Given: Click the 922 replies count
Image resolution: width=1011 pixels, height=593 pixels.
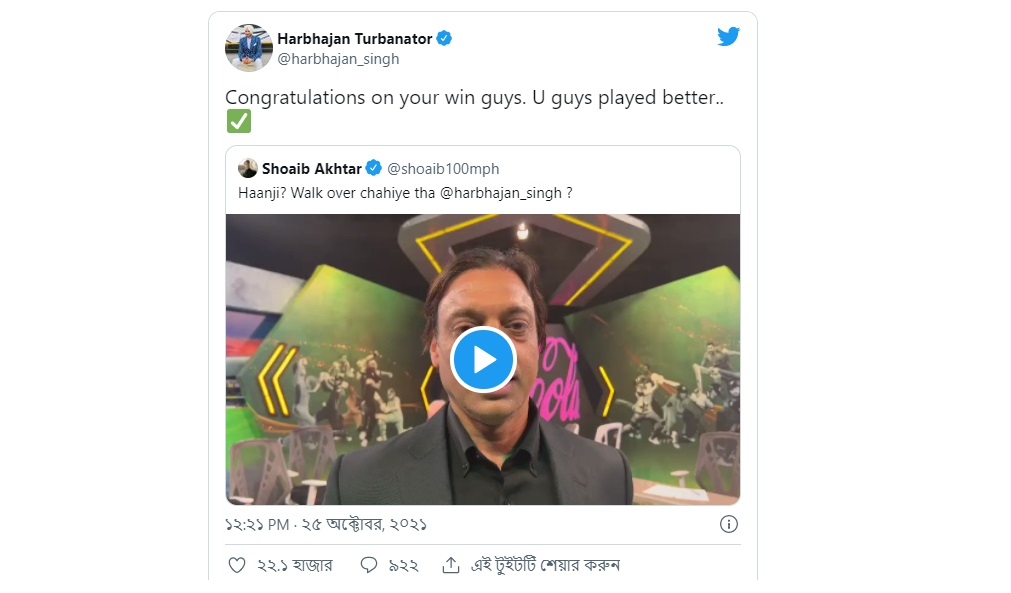Looking at the screenshot, I should 404,566.
